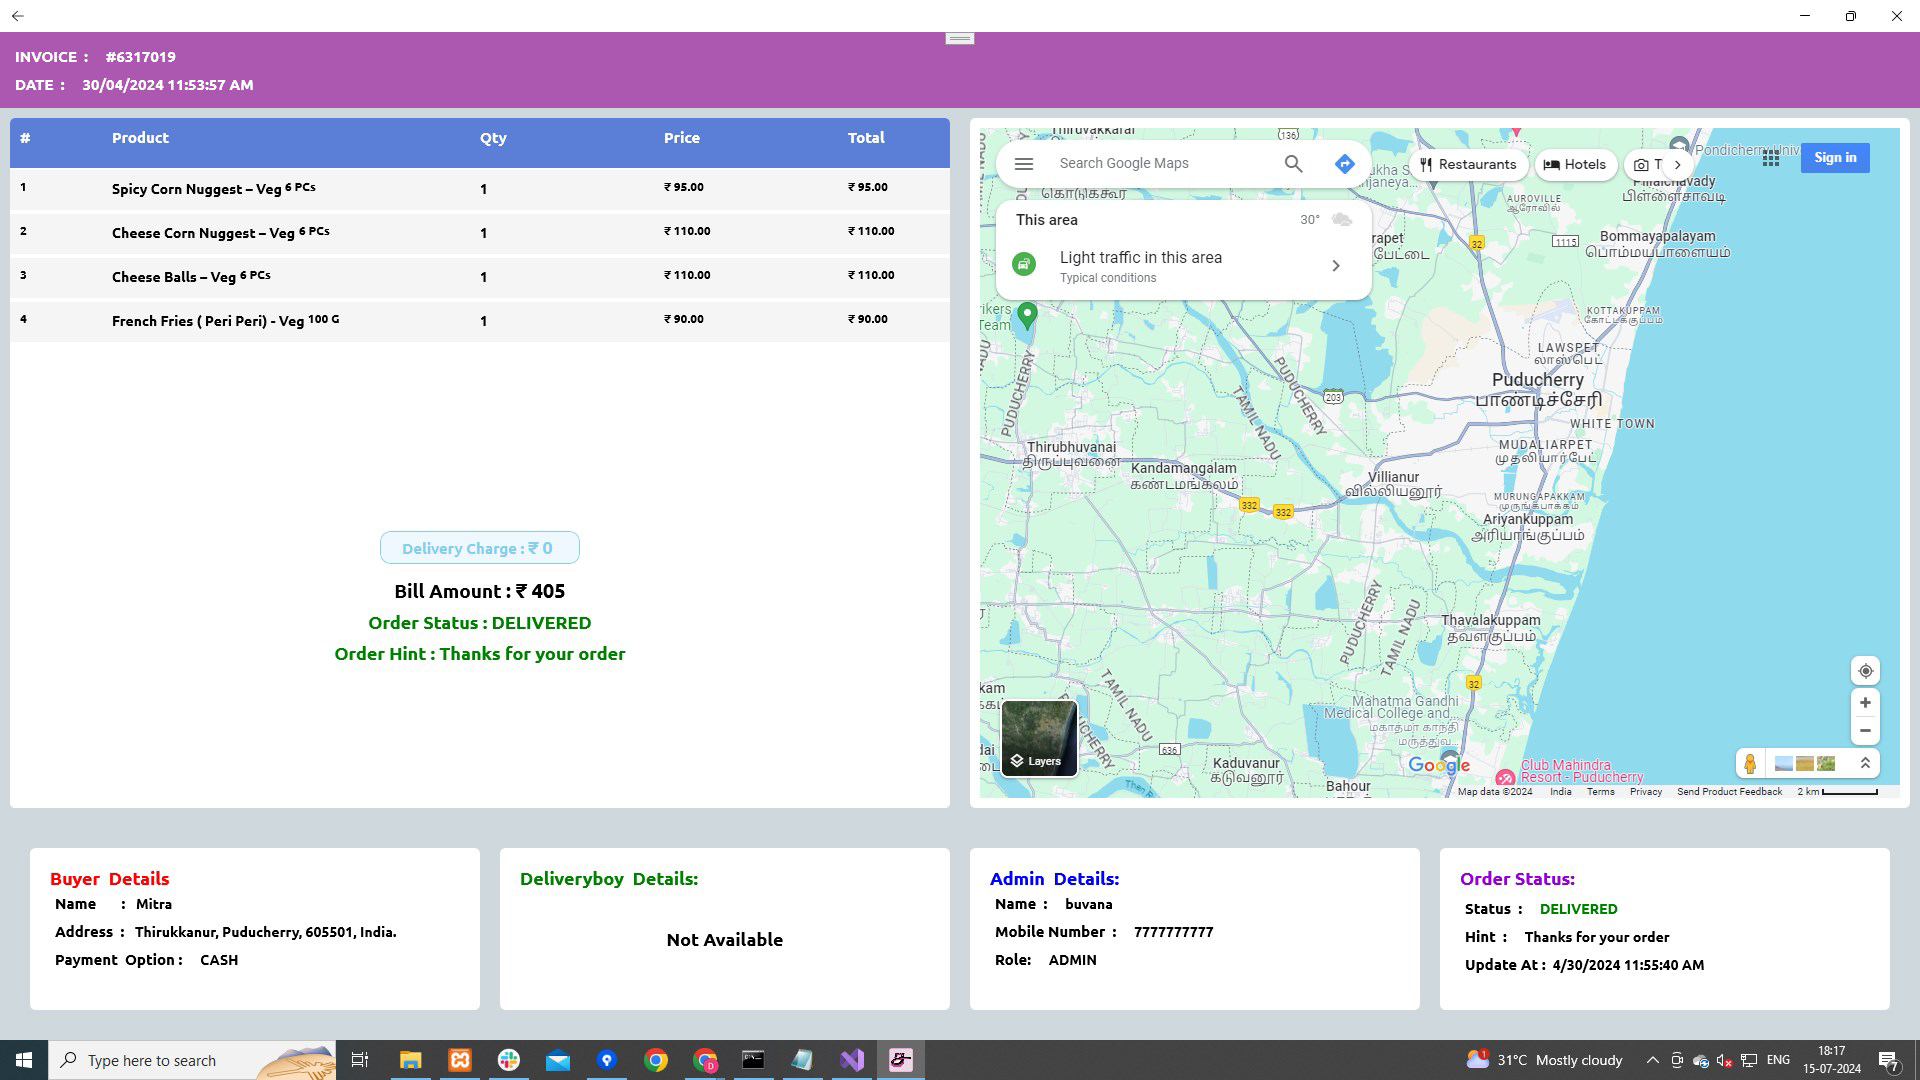Viewport: 1920px width, 1080px height.
Task: Select the French Fries (Peri Peri) row
Action: click(x=480, y=320)
